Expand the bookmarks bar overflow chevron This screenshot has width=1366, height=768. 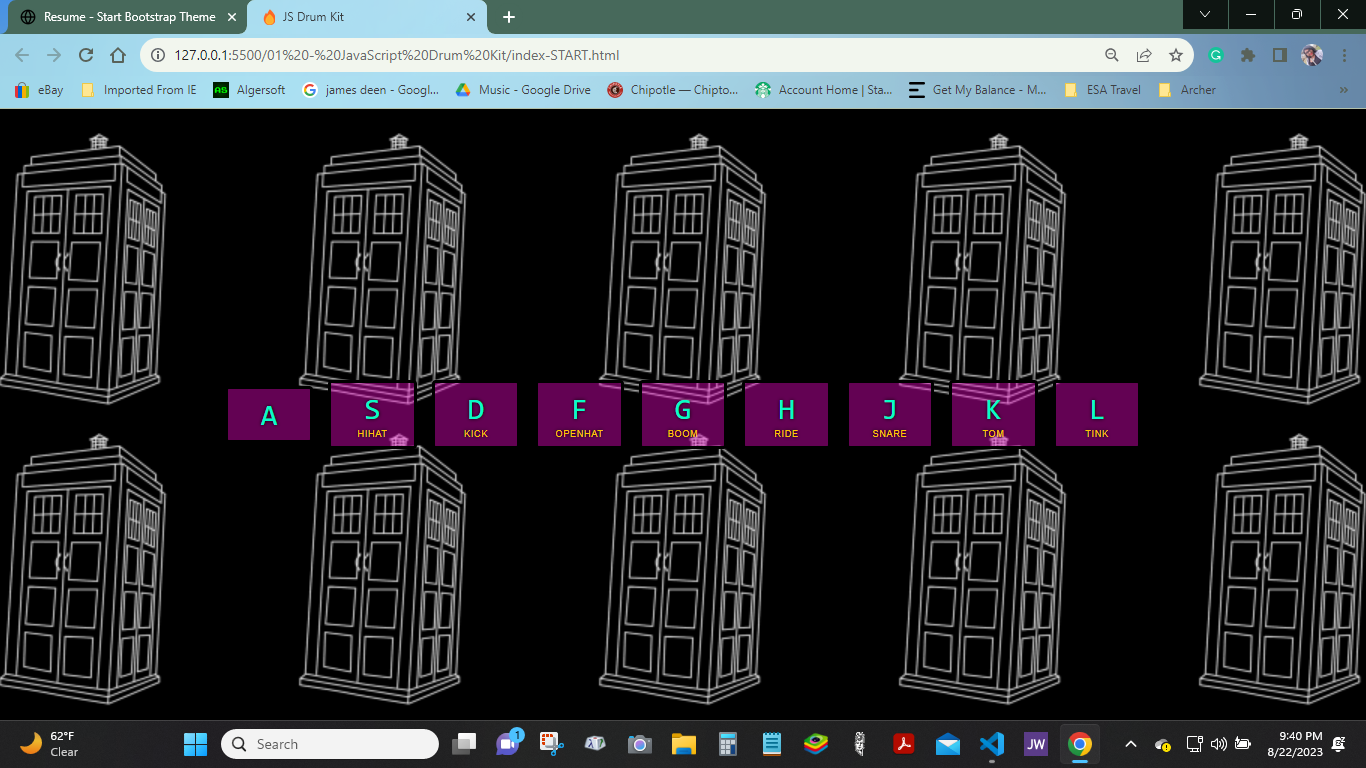pos(1343,90)
